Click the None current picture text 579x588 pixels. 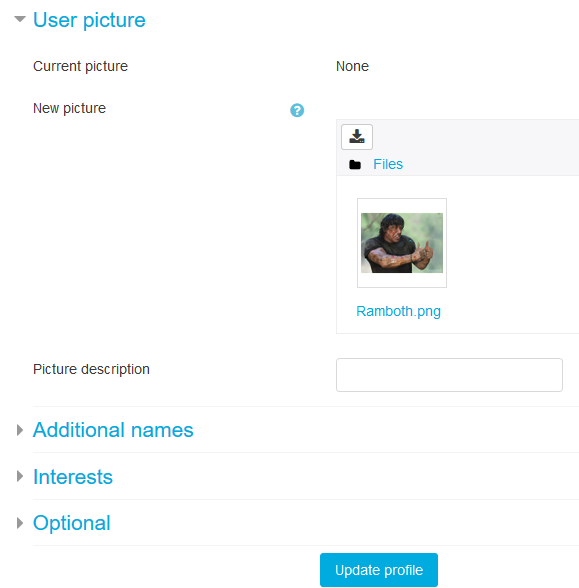tap(352, 66)
